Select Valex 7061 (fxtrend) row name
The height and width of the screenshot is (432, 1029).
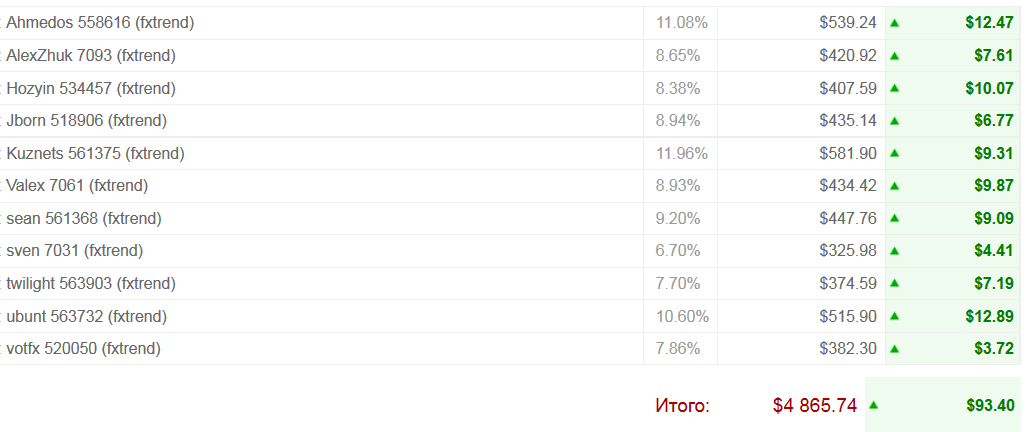coord(77,185)
